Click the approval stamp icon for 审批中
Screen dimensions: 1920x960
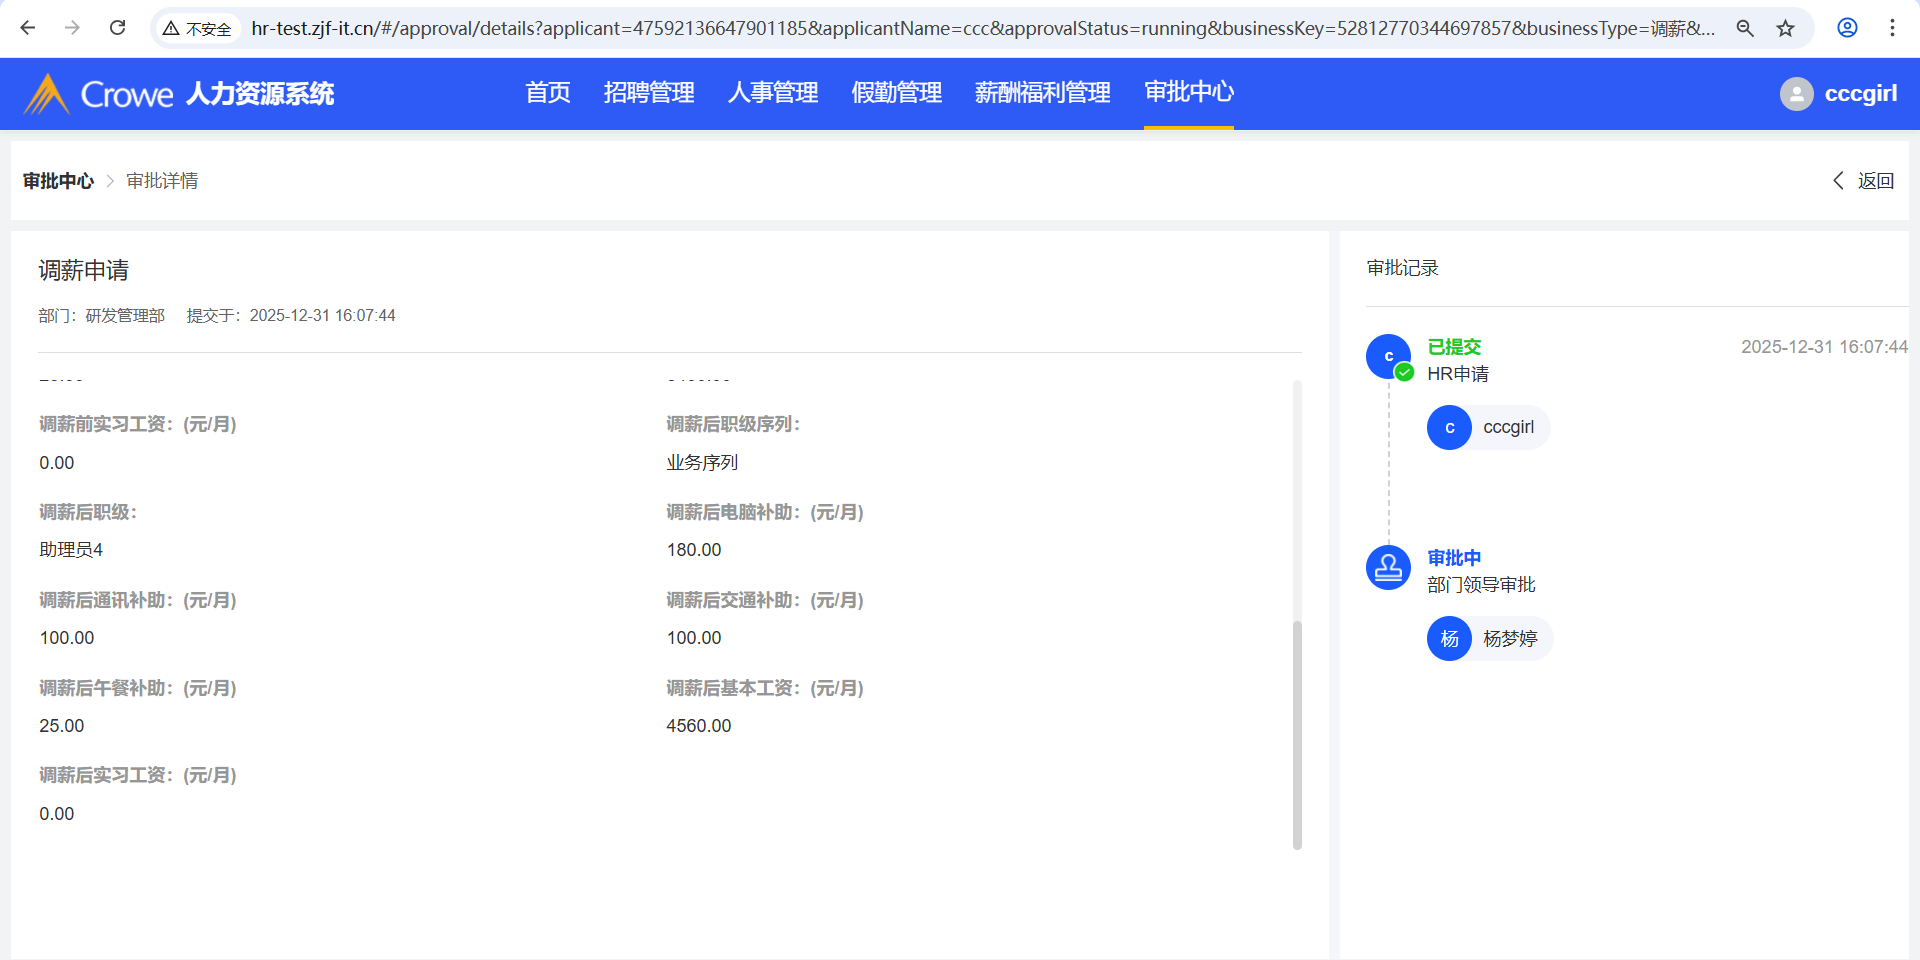pyautogui.click(x=1388, y=568)
